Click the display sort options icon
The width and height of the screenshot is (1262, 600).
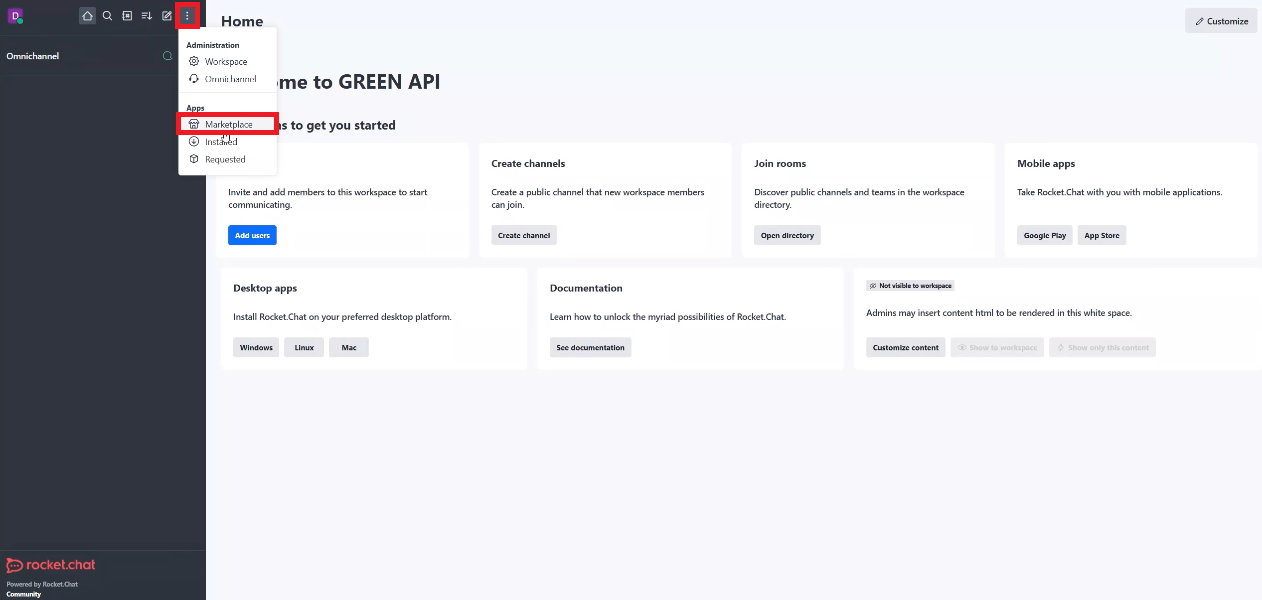(146, 15)
